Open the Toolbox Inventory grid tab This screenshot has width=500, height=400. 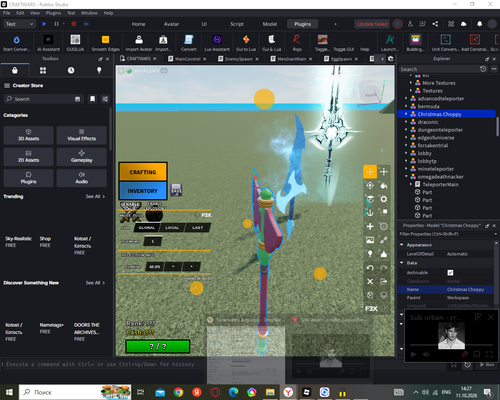pyautogui.click(x=43, y=70)
